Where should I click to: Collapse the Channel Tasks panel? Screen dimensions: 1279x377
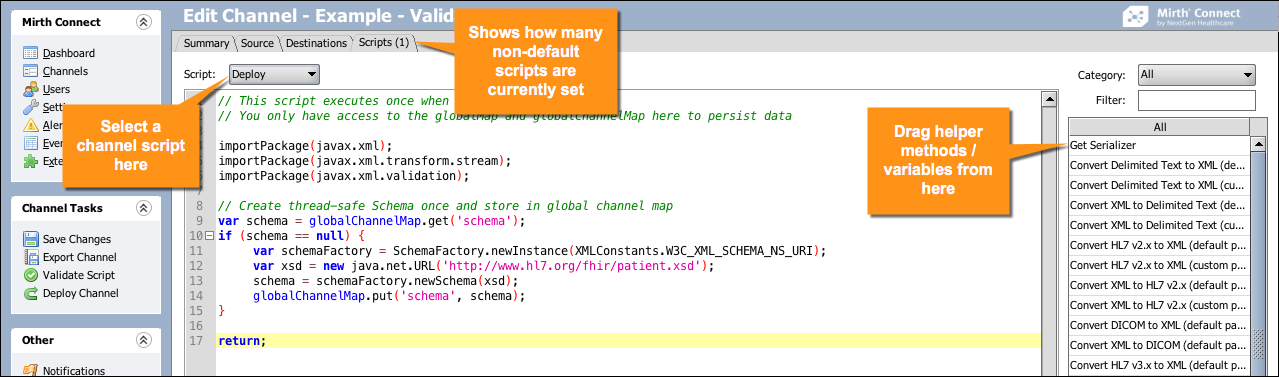143,208
